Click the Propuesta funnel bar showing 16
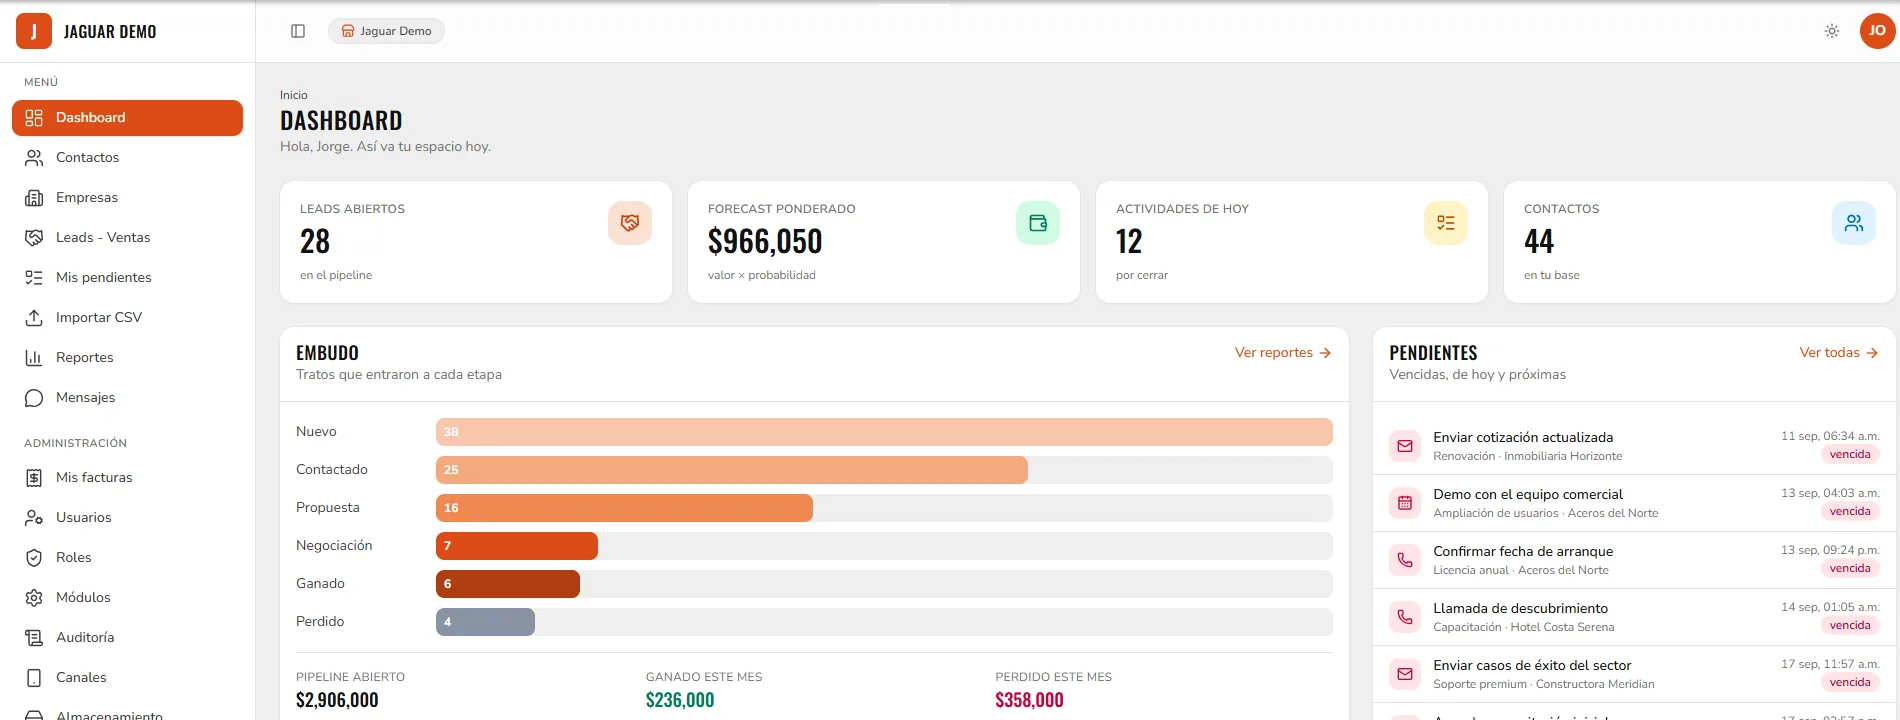 [624, 508]
